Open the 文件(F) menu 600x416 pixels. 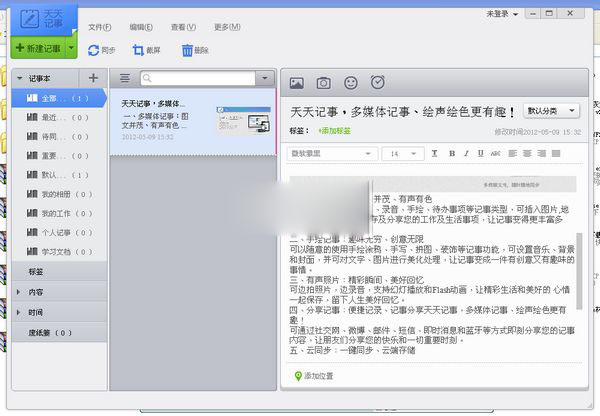(99, 26)
